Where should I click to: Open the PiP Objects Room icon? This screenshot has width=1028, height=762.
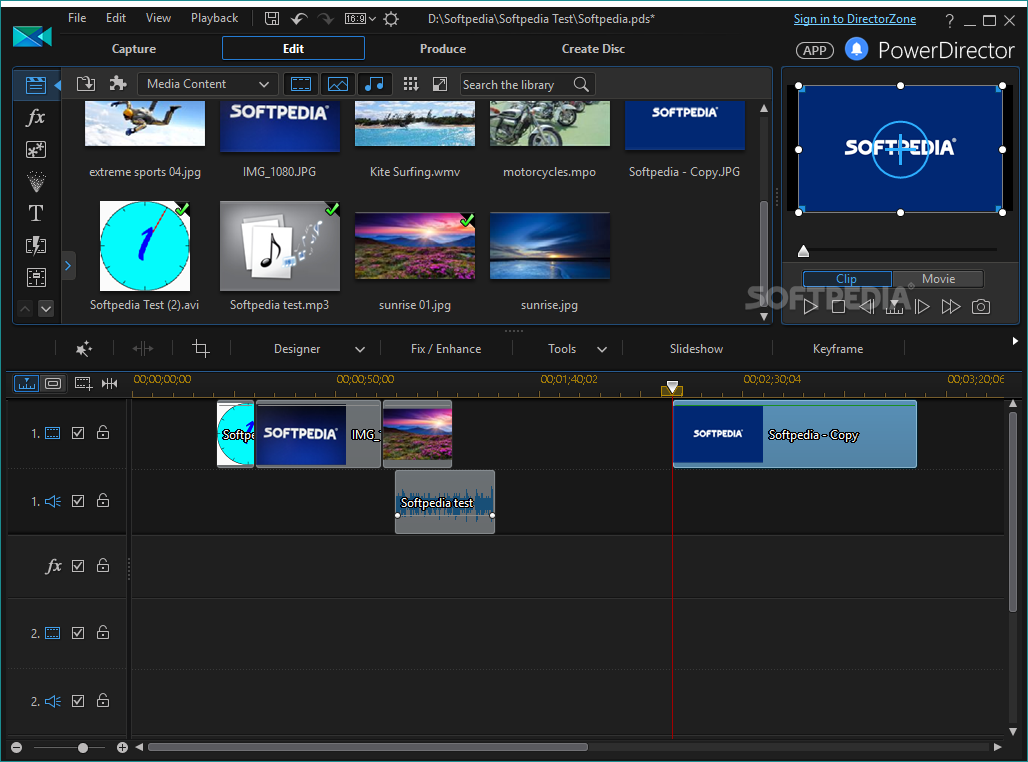click(x=35, y=150)
